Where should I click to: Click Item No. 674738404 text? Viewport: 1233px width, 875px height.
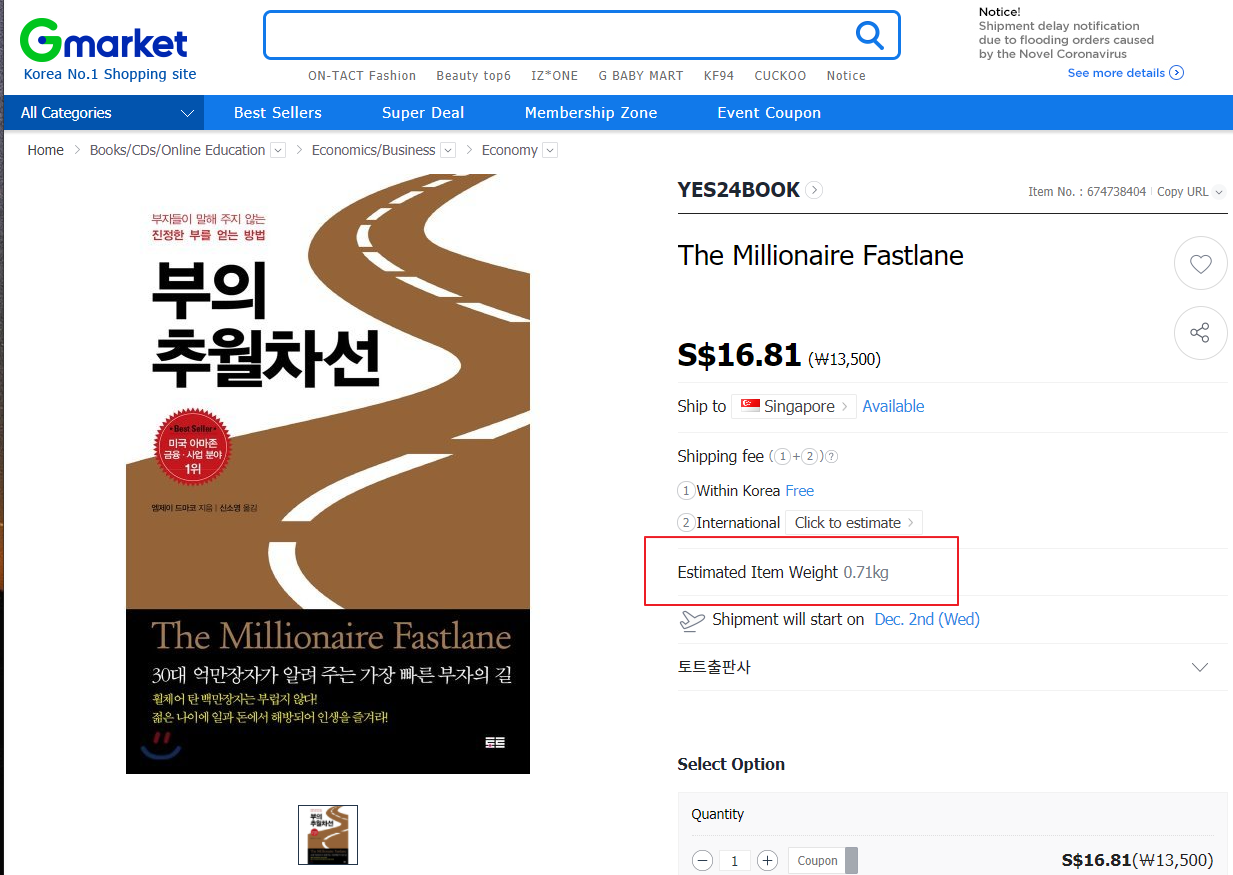pos(1087,192)
